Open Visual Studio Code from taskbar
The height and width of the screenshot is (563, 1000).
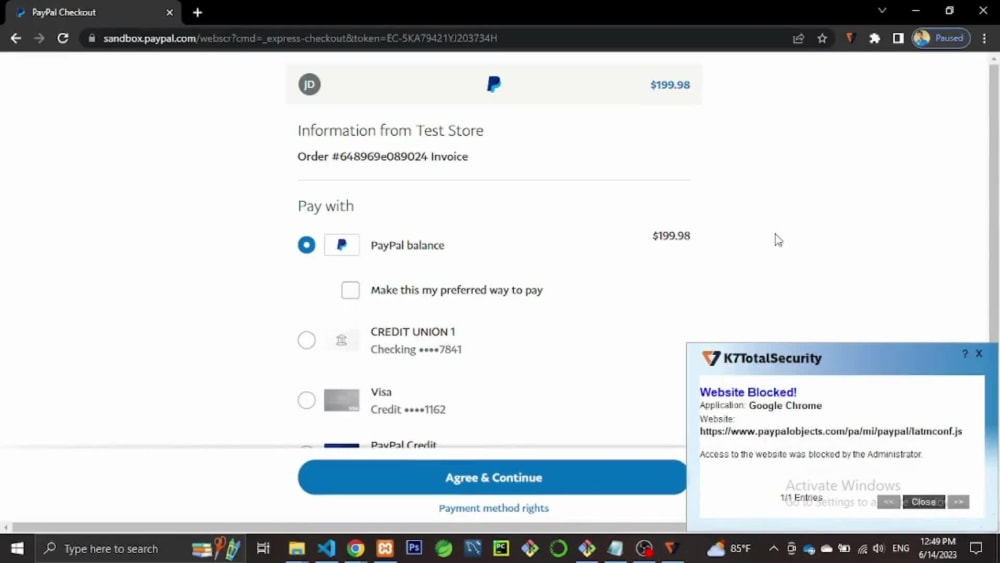[x=326, y=548]
